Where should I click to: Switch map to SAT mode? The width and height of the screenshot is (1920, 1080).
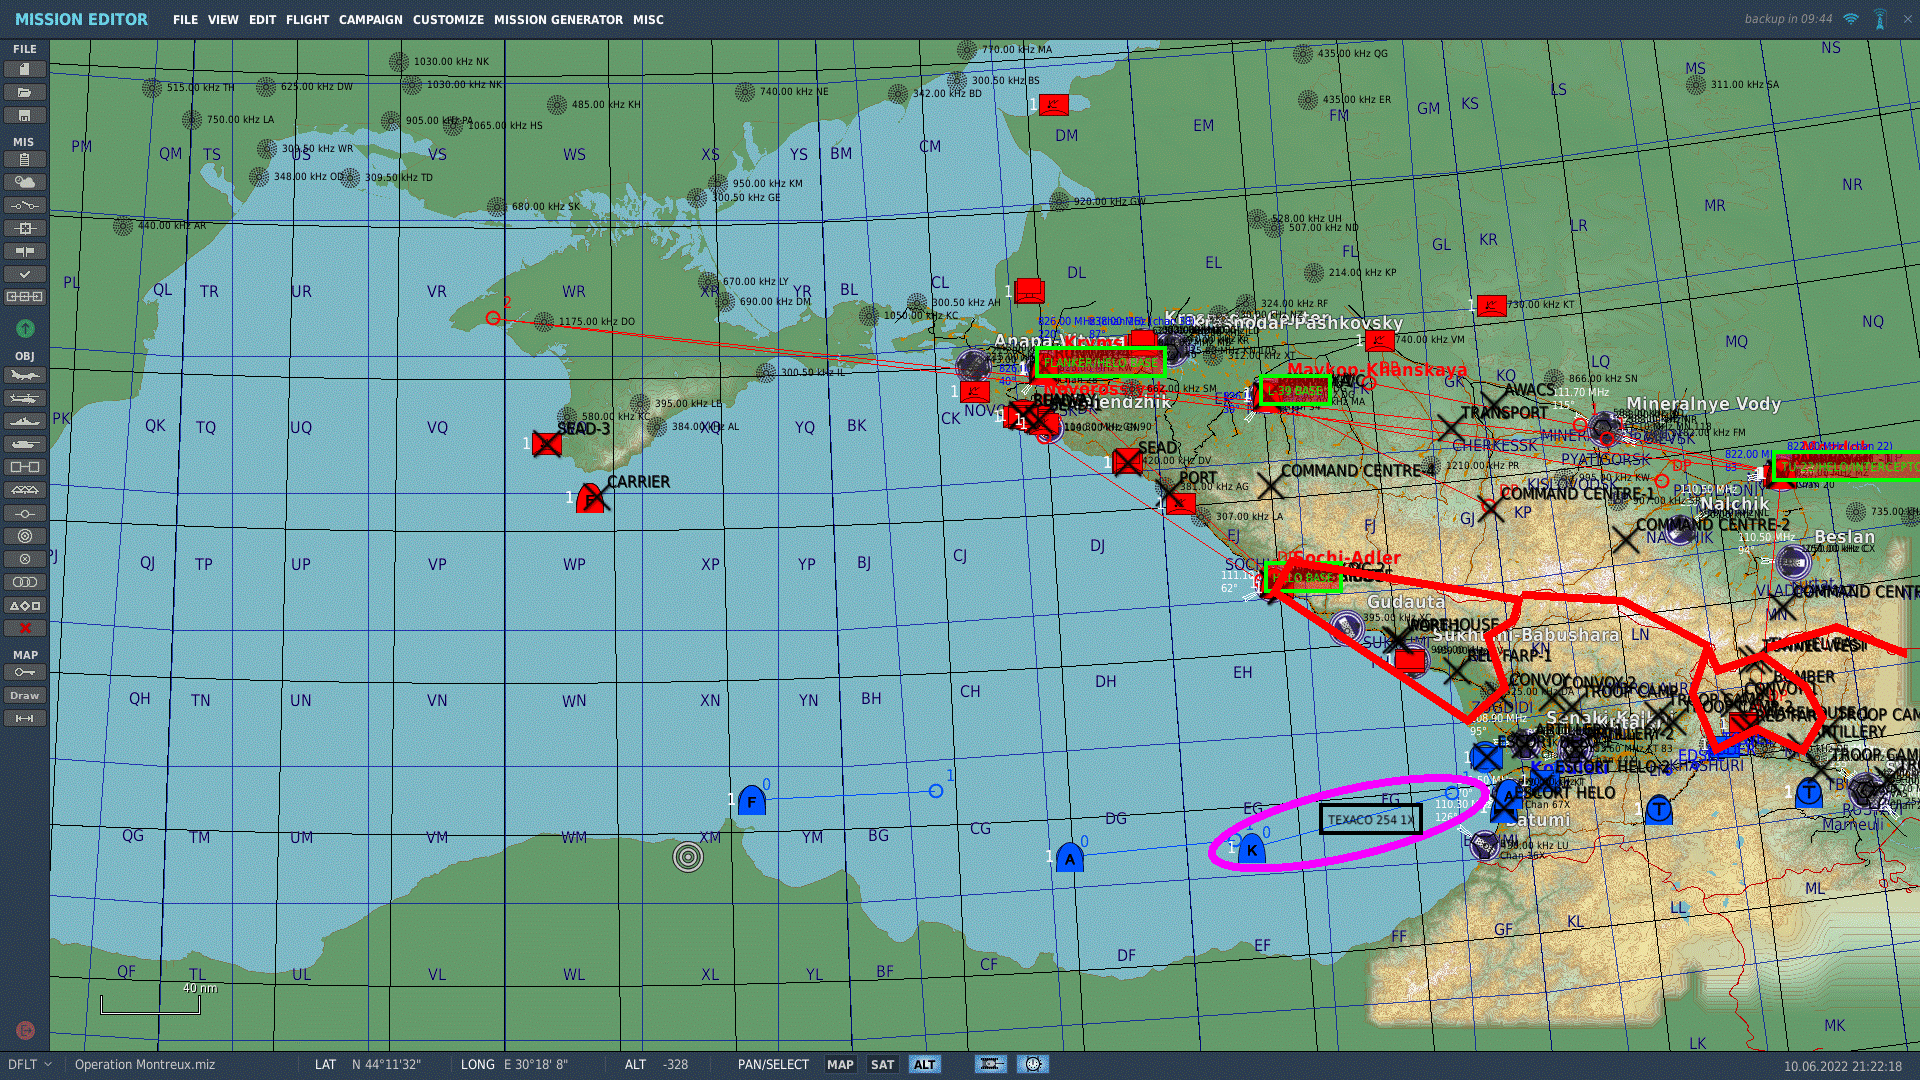882,1065
